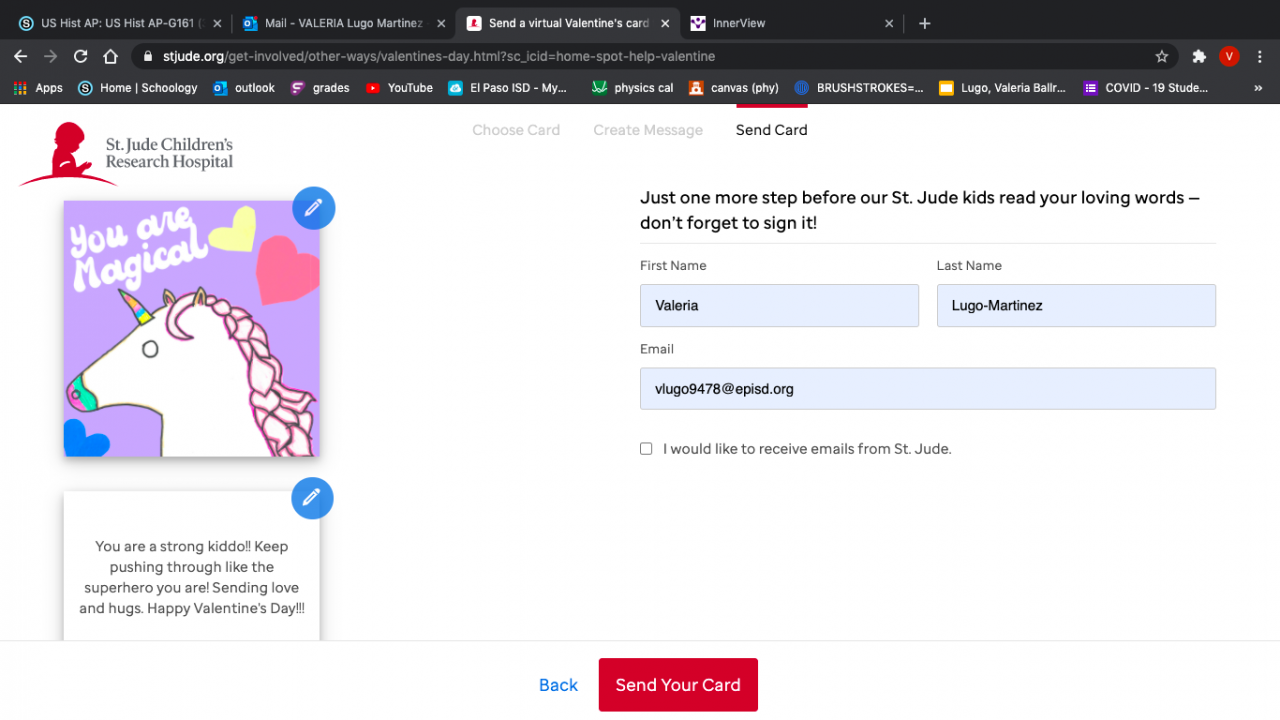
Task: Open the physics cal bookmark
Action: [x=632, y=88]
